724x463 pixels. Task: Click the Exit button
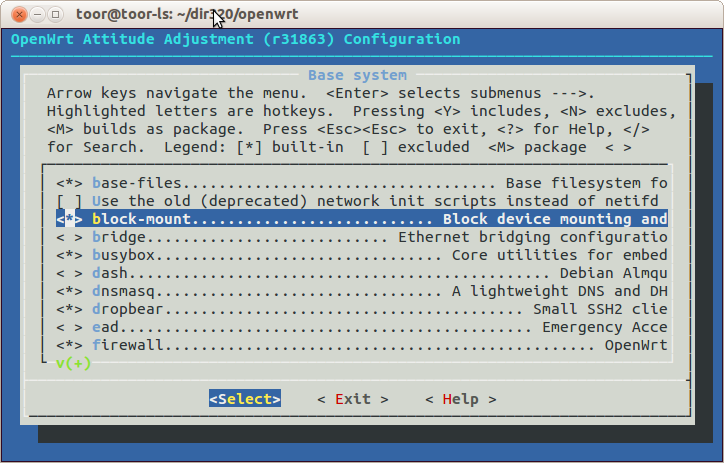[x=353, y=399]
